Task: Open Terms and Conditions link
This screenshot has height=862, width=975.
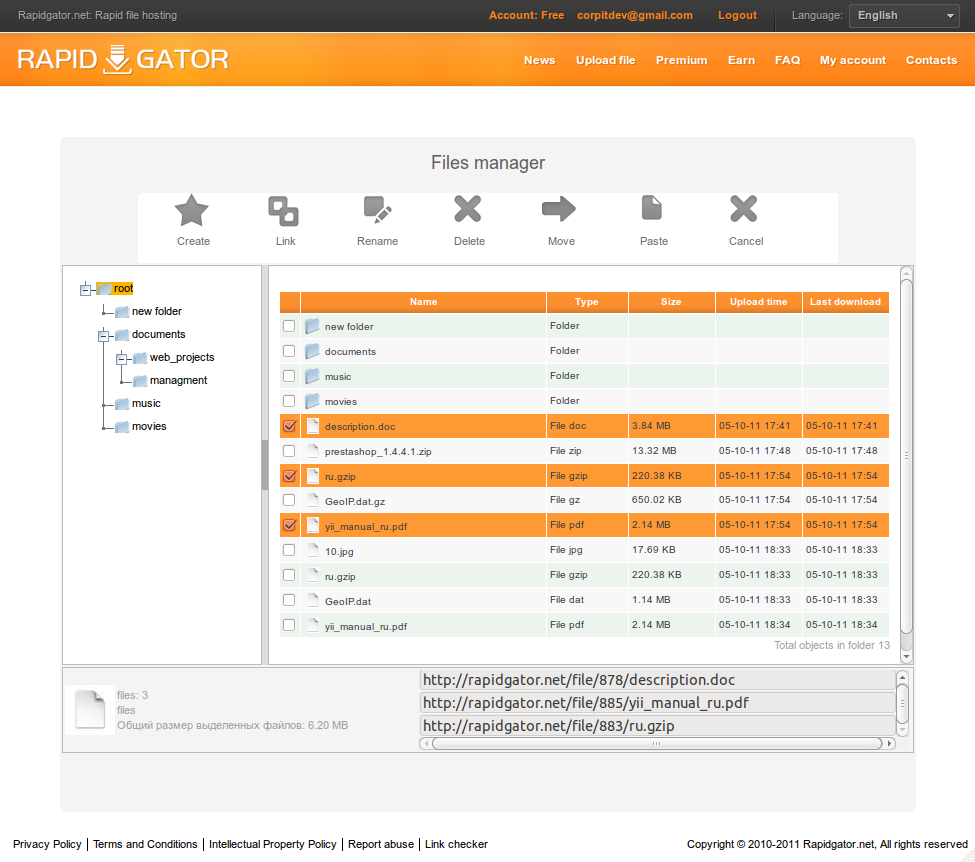Action: tap(145, 844)
